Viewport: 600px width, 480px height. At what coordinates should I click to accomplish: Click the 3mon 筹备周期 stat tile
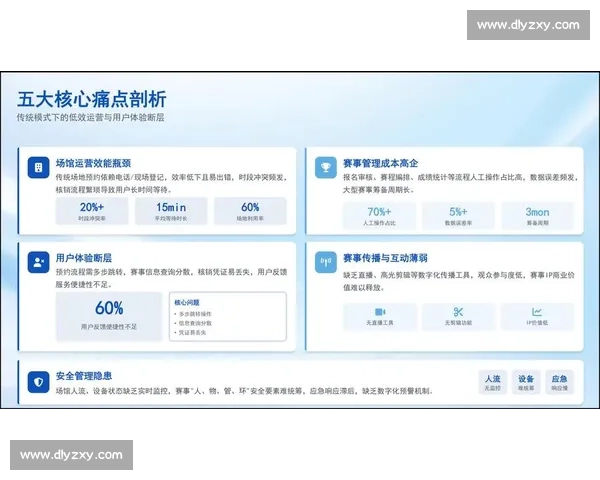coord(538,216)
